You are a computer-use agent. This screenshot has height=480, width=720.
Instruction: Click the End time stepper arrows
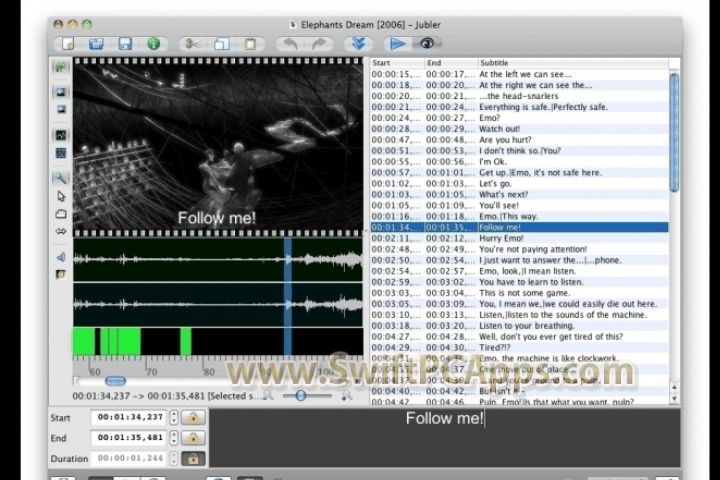174,437
